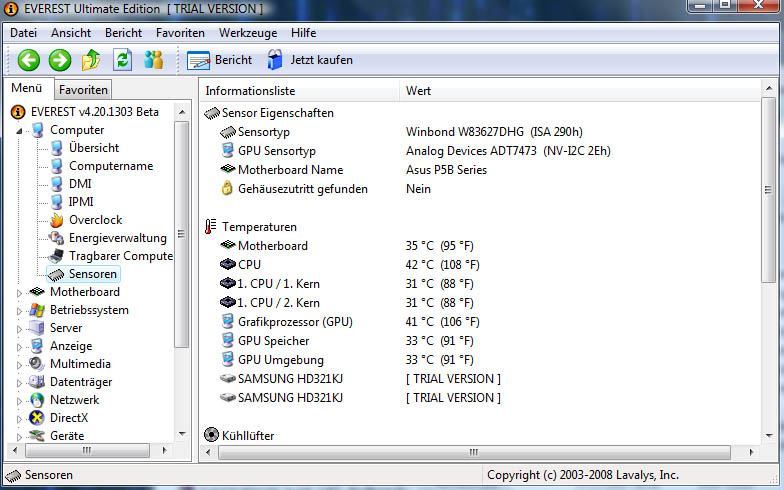Select the Geräte tree item

pyautogui.click(x=67, y=436)
